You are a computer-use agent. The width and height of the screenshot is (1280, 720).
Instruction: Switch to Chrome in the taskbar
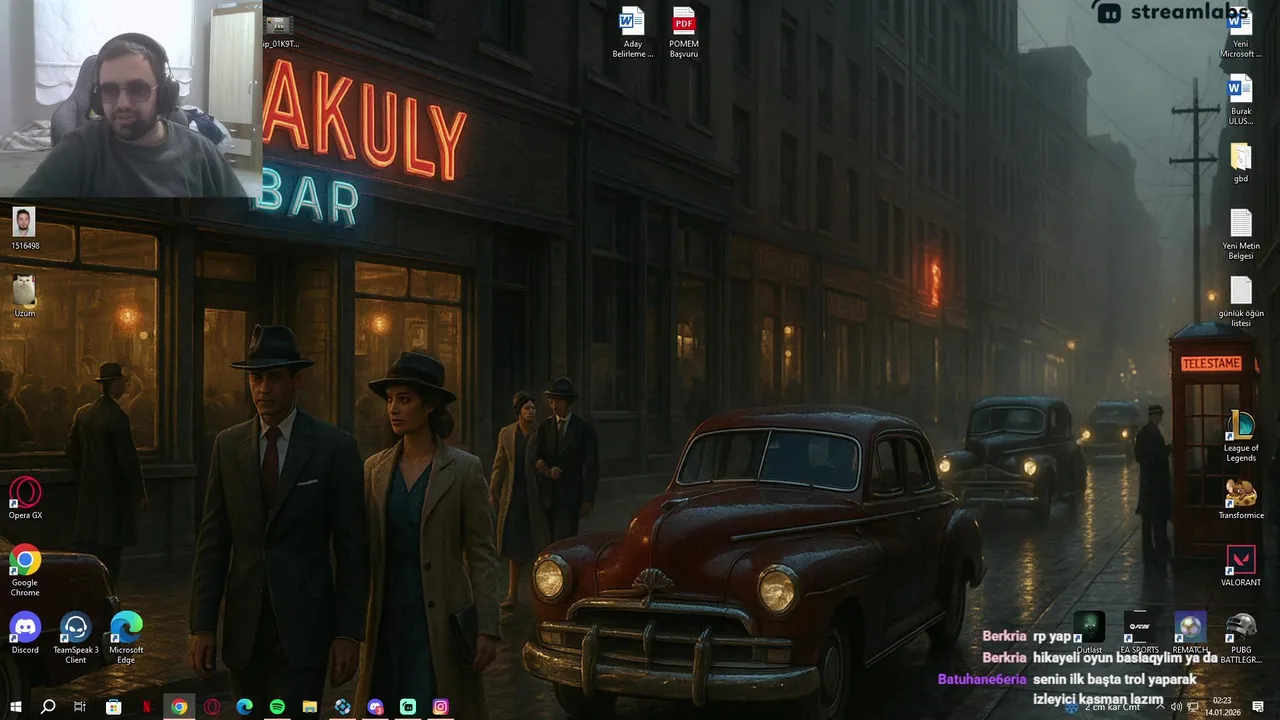pos(179,707)
